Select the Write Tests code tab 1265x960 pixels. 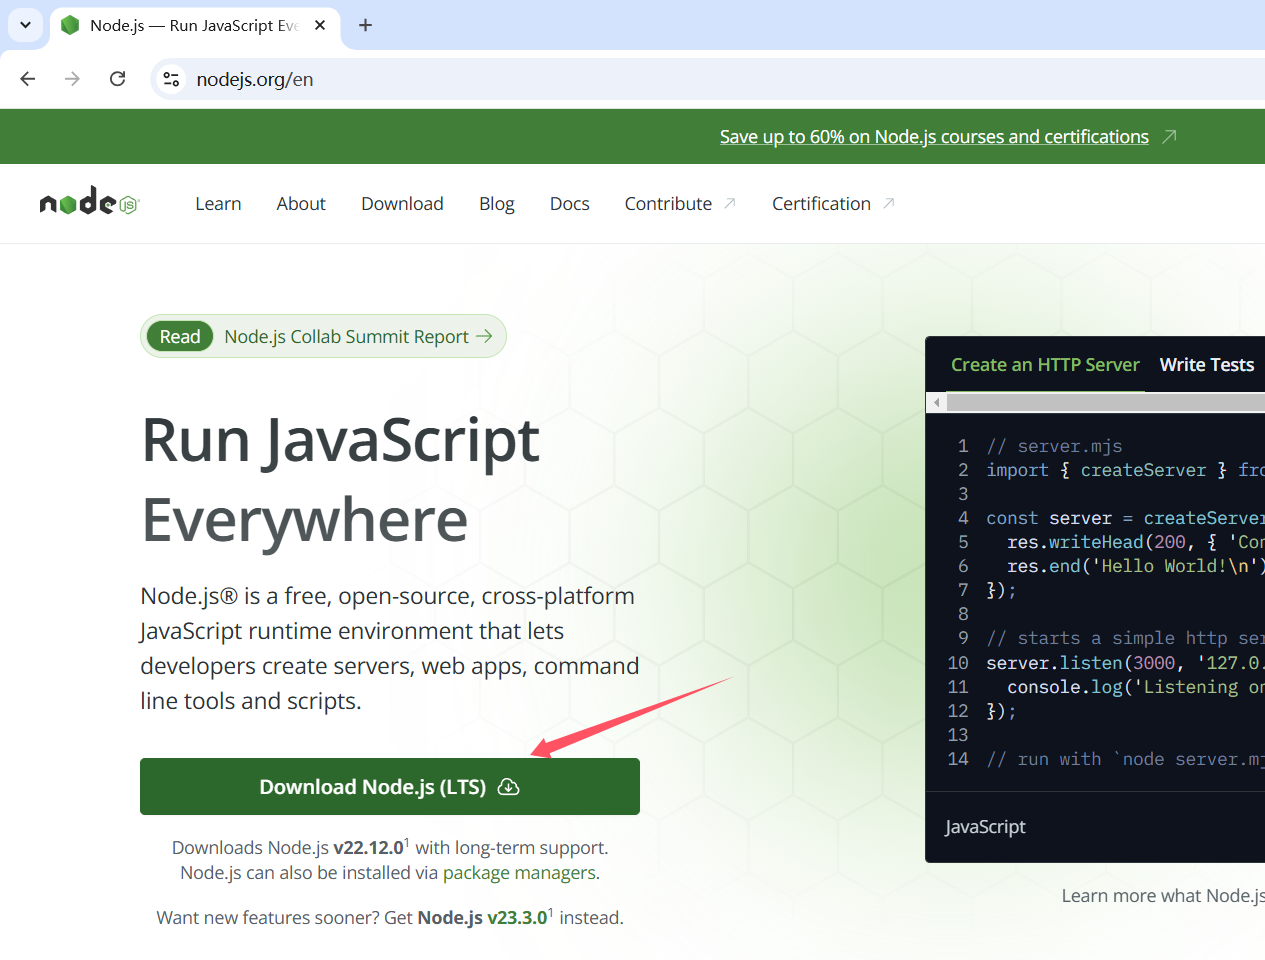1206,365
